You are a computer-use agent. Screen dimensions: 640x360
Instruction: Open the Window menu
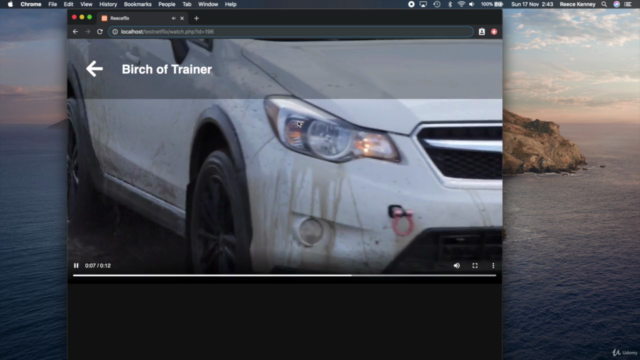tap(208, 4)
